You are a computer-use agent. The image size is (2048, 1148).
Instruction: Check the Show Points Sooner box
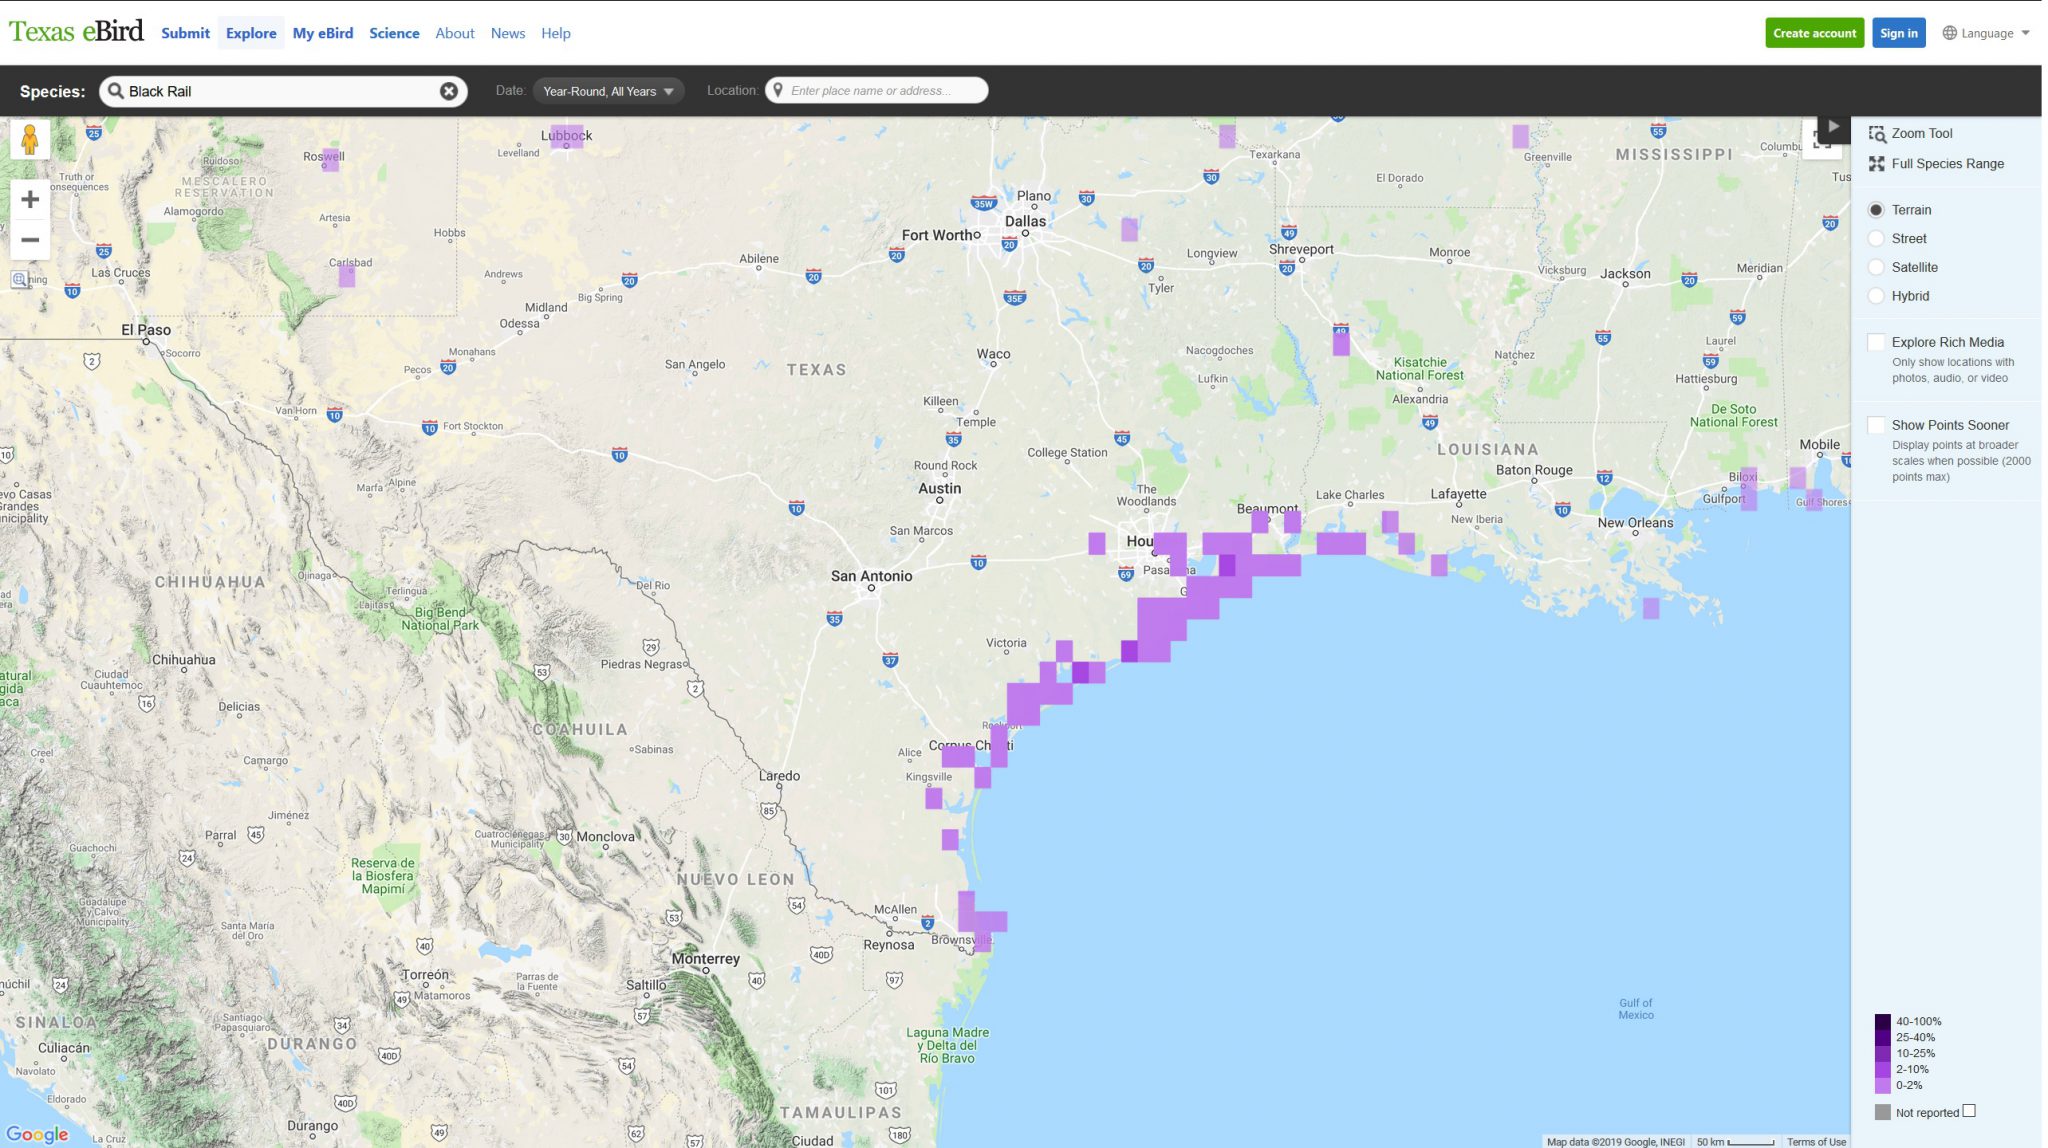(1876, 425)
